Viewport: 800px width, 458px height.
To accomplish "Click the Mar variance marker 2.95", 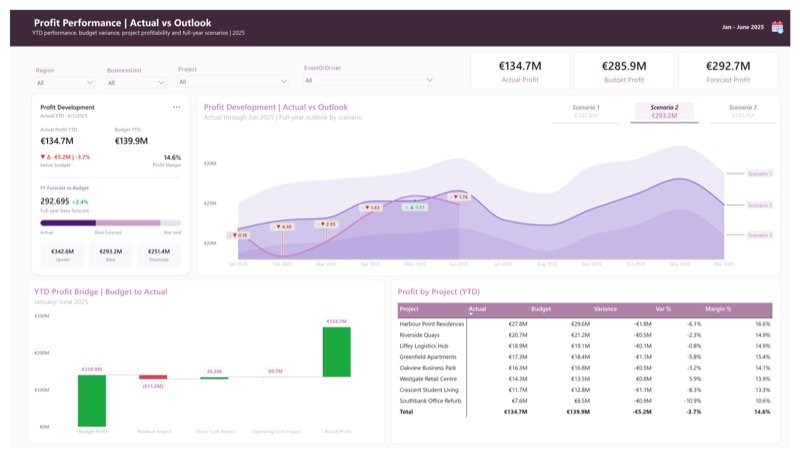I will click(327, 224).
